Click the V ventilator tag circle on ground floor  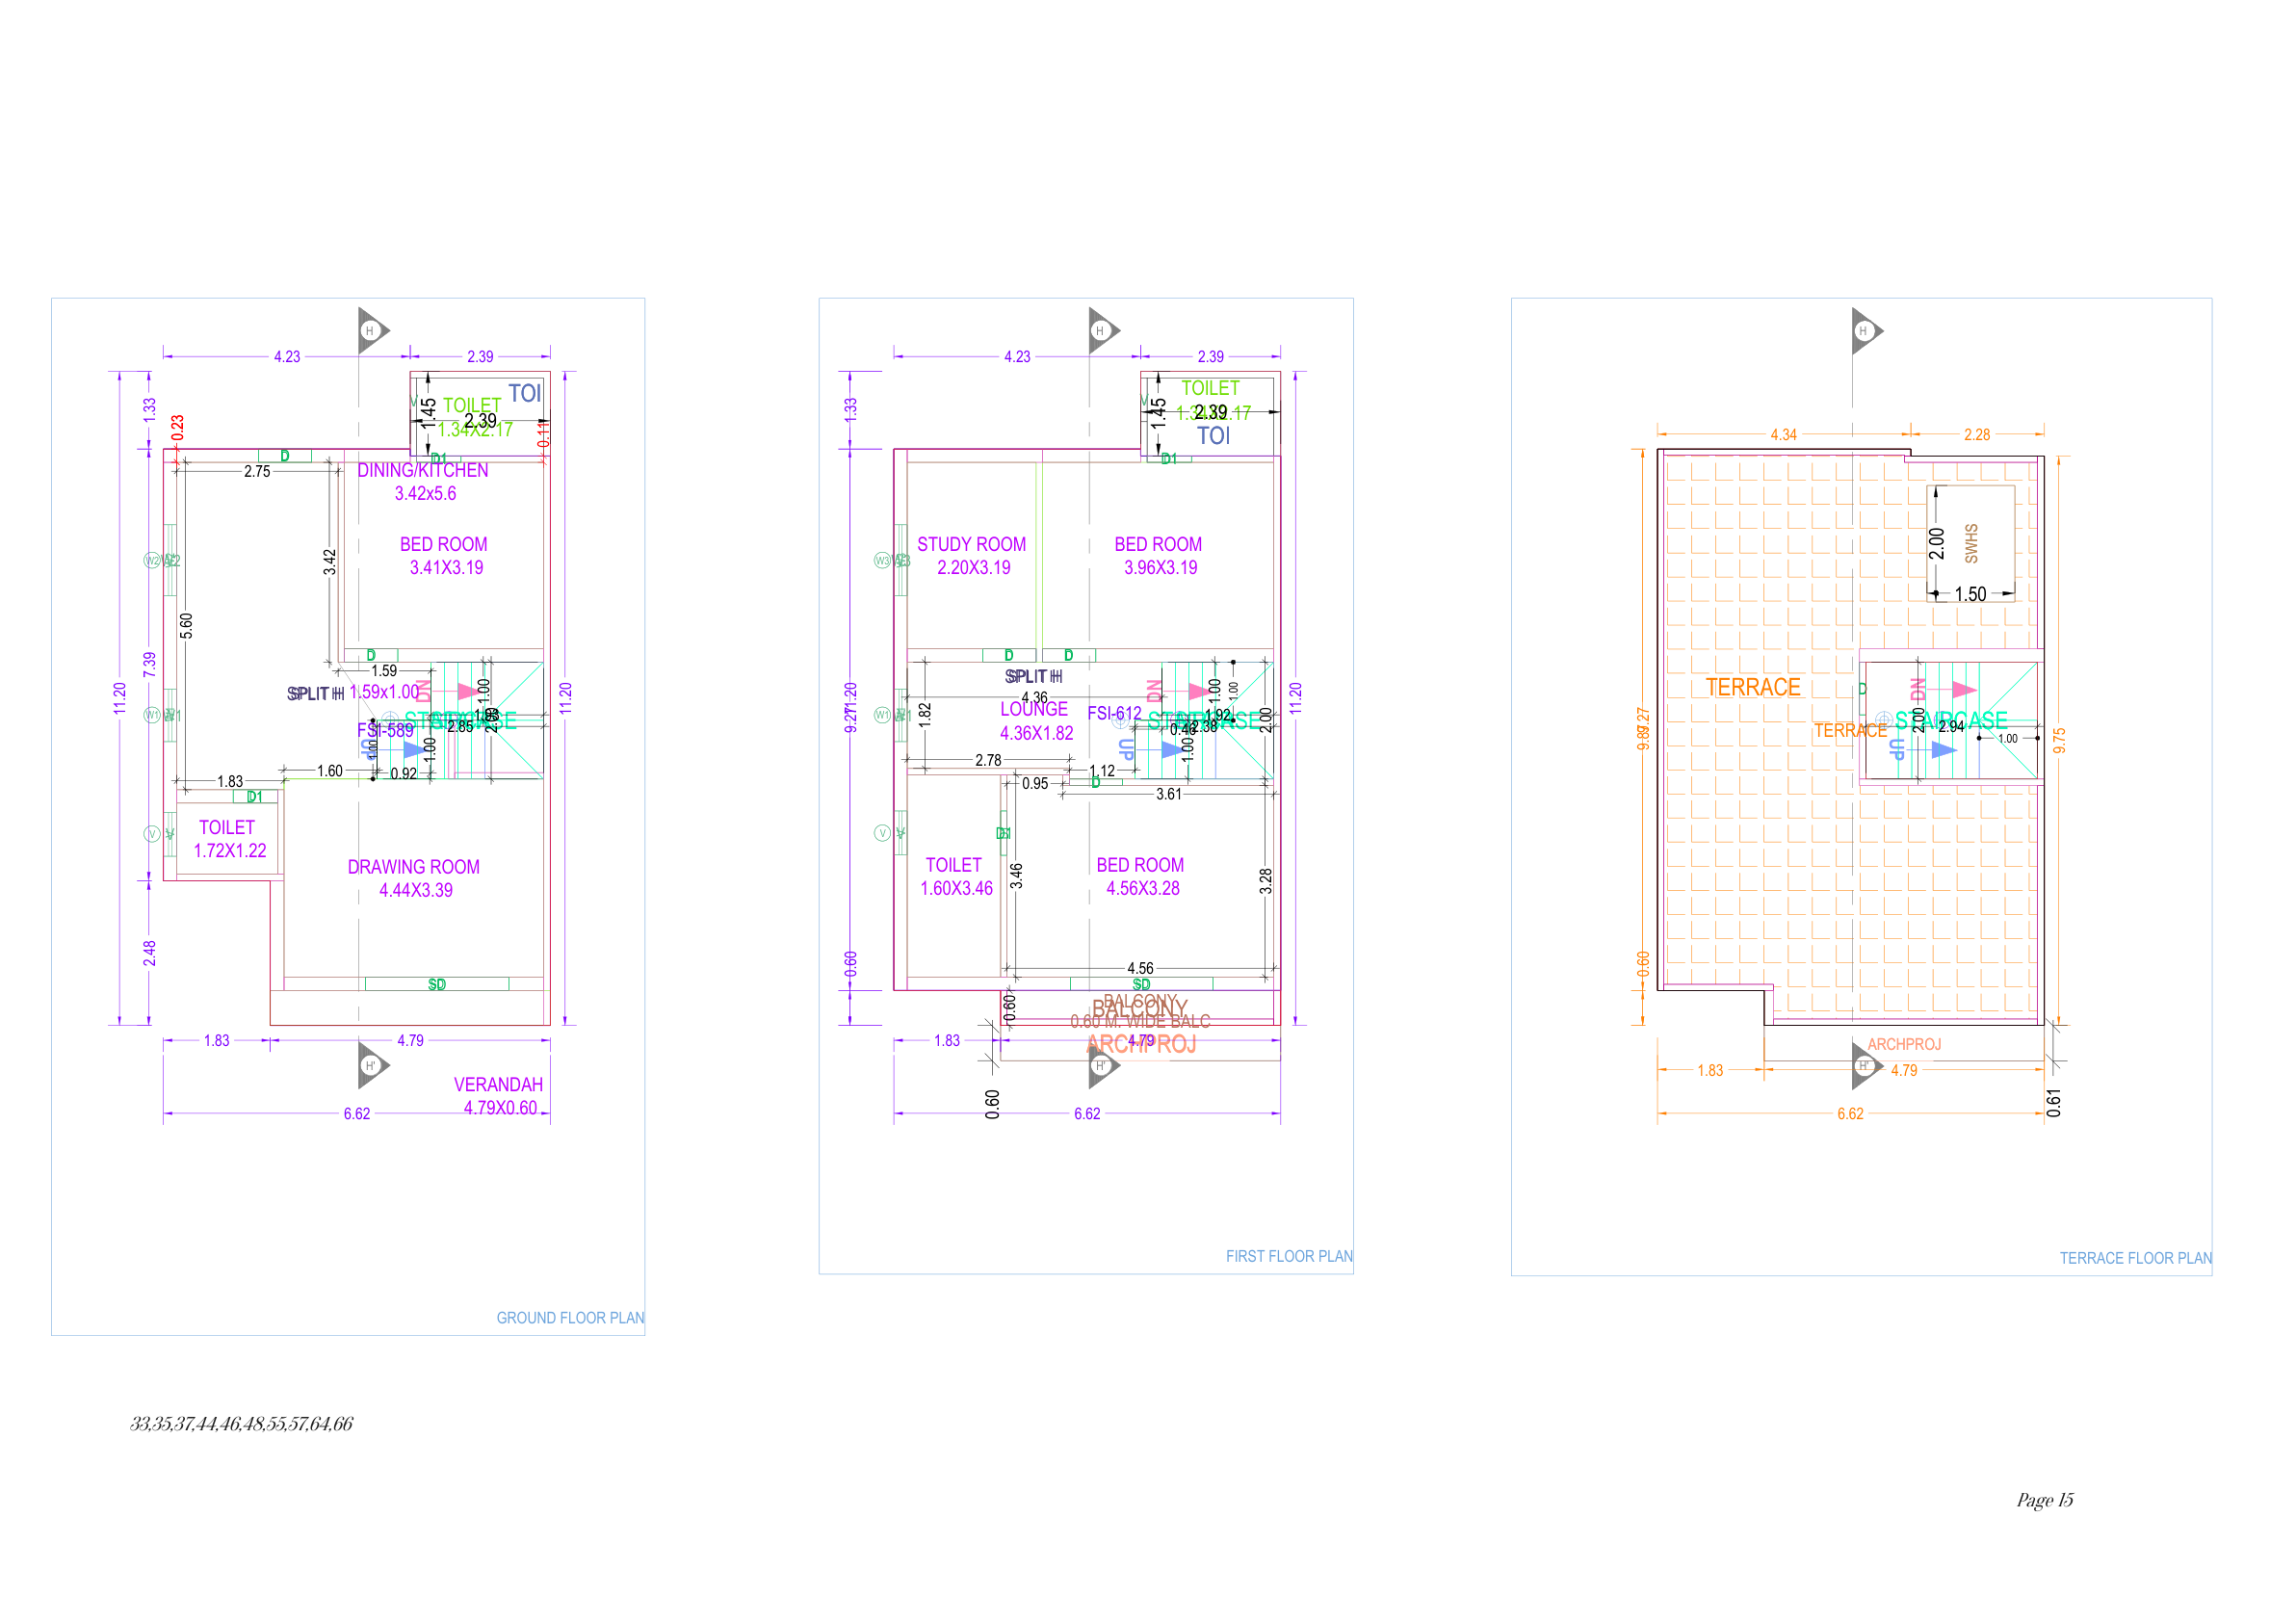(152, 834)
